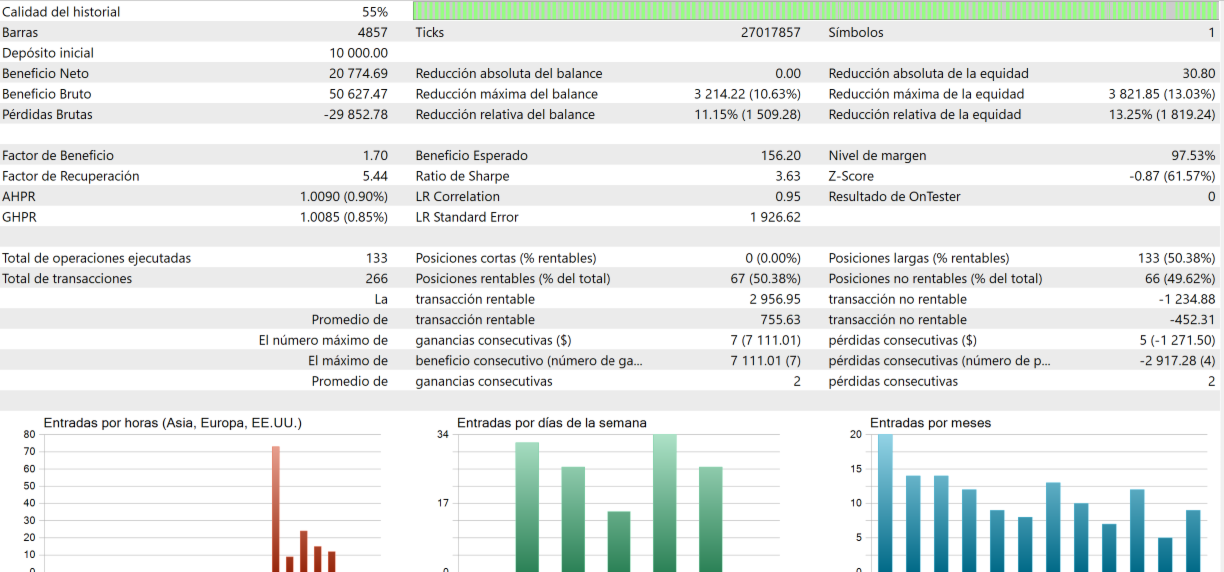The height and width of the screenshot is (572, 1224).
Task: Select the 'Nivel de margen' label
Action: point(878,155)
